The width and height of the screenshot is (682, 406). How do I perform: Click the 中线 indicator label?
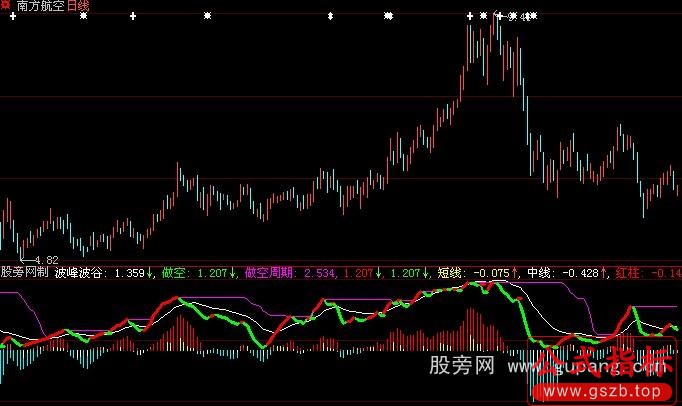point(539,271)
